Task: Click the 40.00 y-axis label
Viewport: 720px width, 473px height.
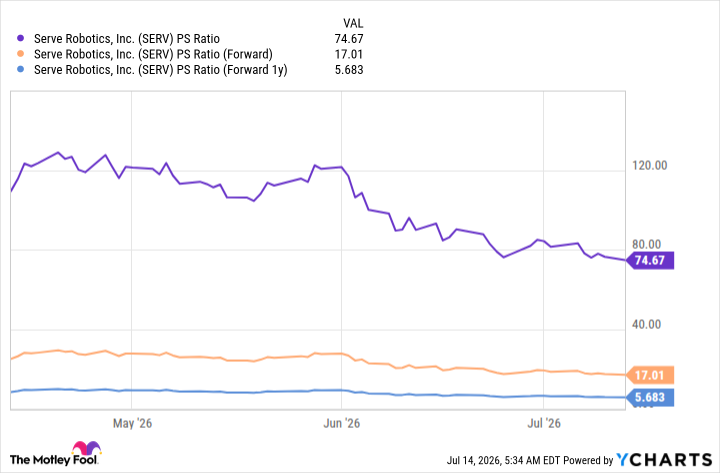Action: (x=647, y=324)
